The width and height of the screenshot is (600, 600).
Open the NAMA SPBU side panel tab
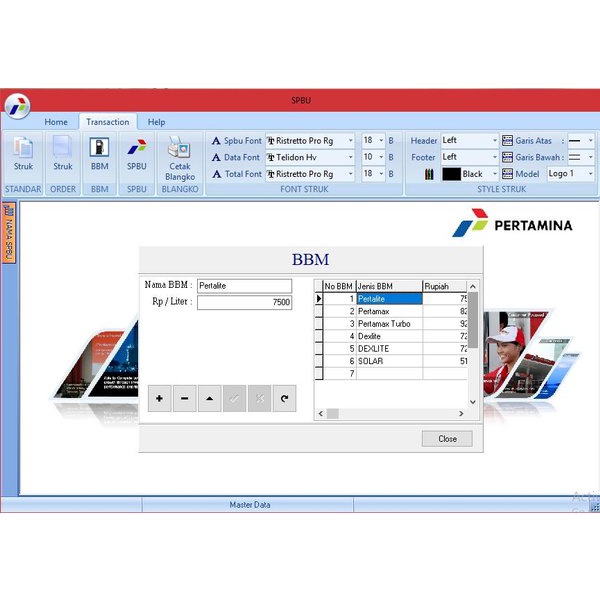click(9, 233)
